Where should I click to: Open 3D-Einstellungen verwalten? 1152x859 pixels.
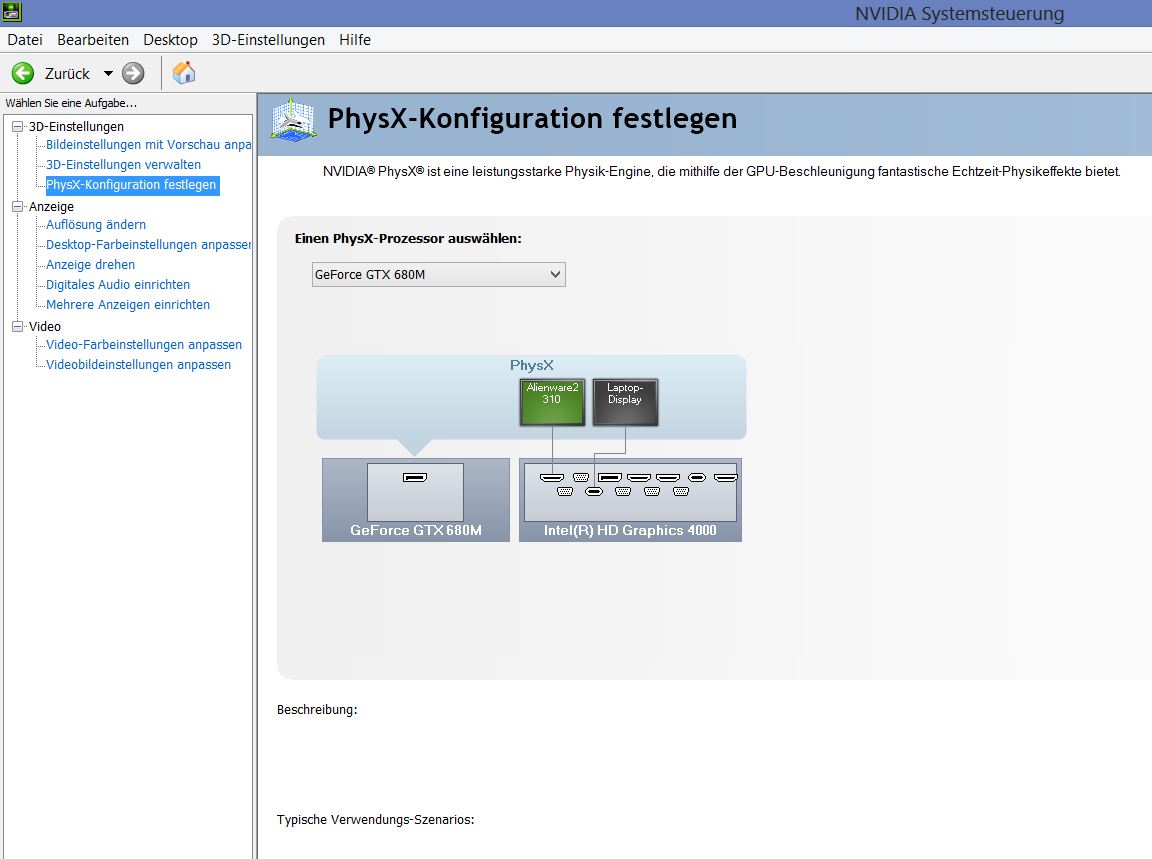click(123, 165)
